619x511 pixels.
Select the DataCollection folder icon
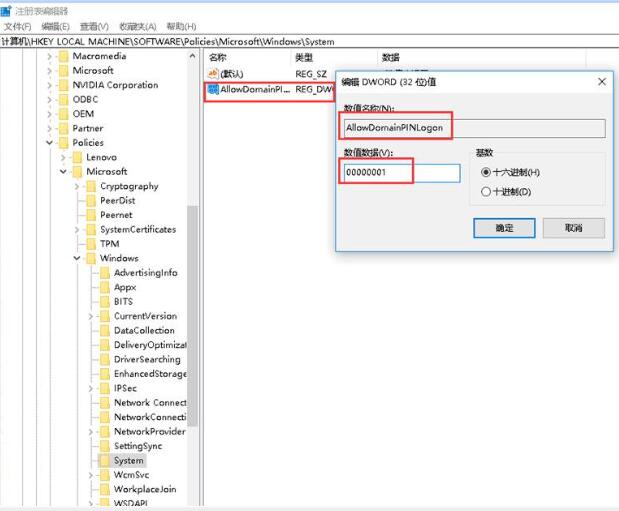105,331
